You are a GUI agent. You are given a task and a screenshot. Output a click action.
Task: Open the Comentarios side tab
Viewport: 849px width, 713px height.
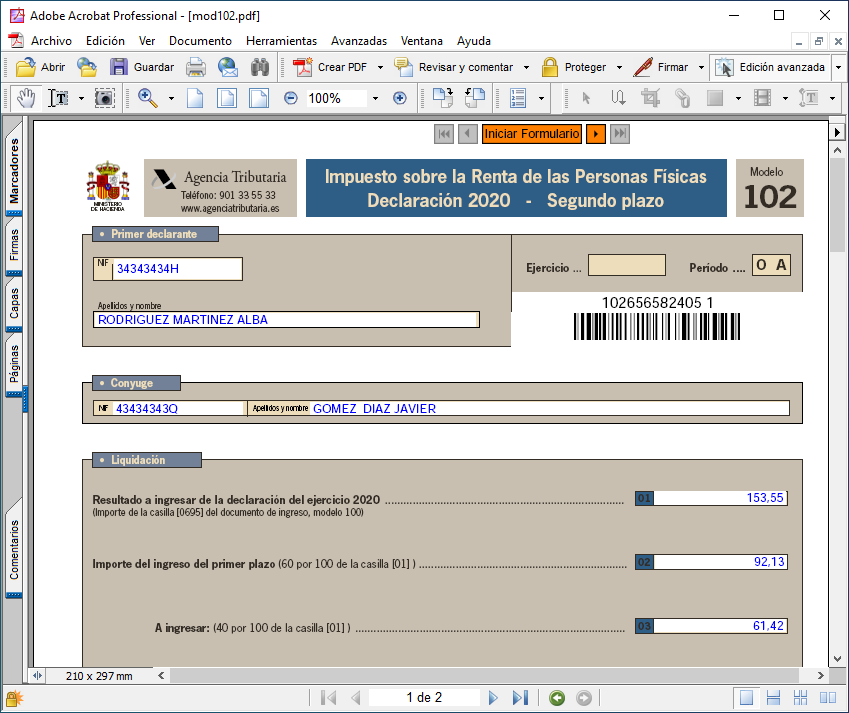coord(14,549)
